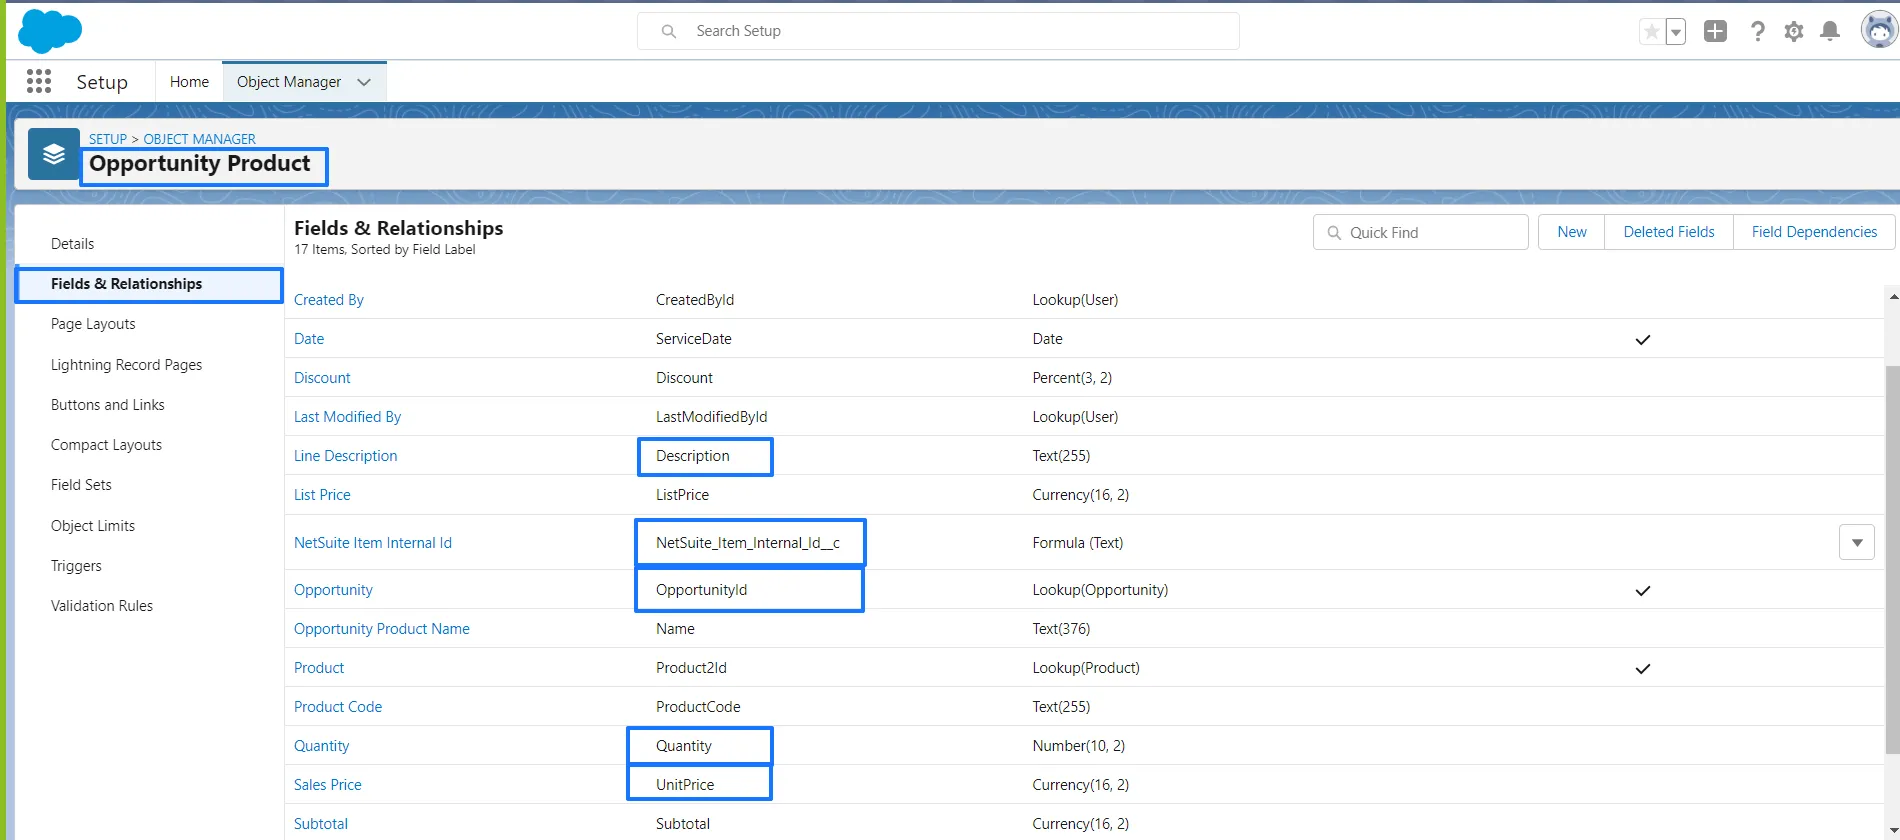This screenshot has width=1900, height=840.
Task: Click the Deleted Fields button
Action: [1669, 232]
